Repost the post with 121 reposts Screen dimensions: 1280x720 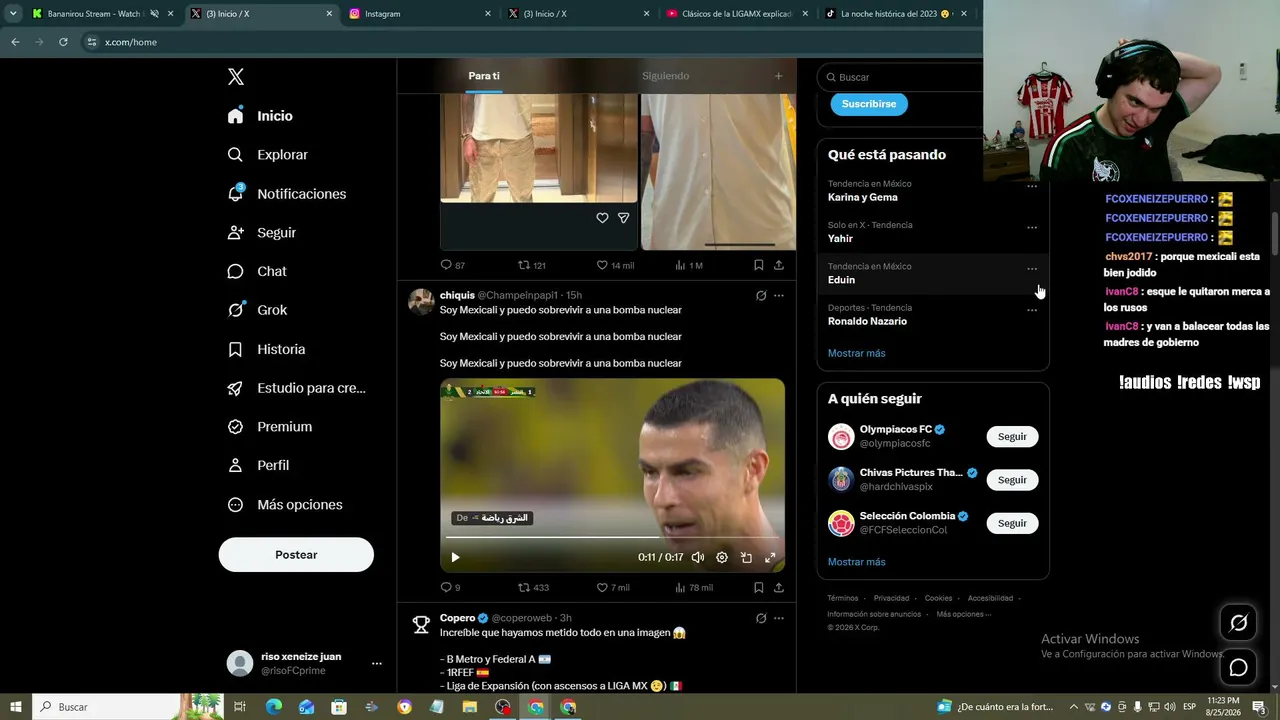tap(531, 265)
